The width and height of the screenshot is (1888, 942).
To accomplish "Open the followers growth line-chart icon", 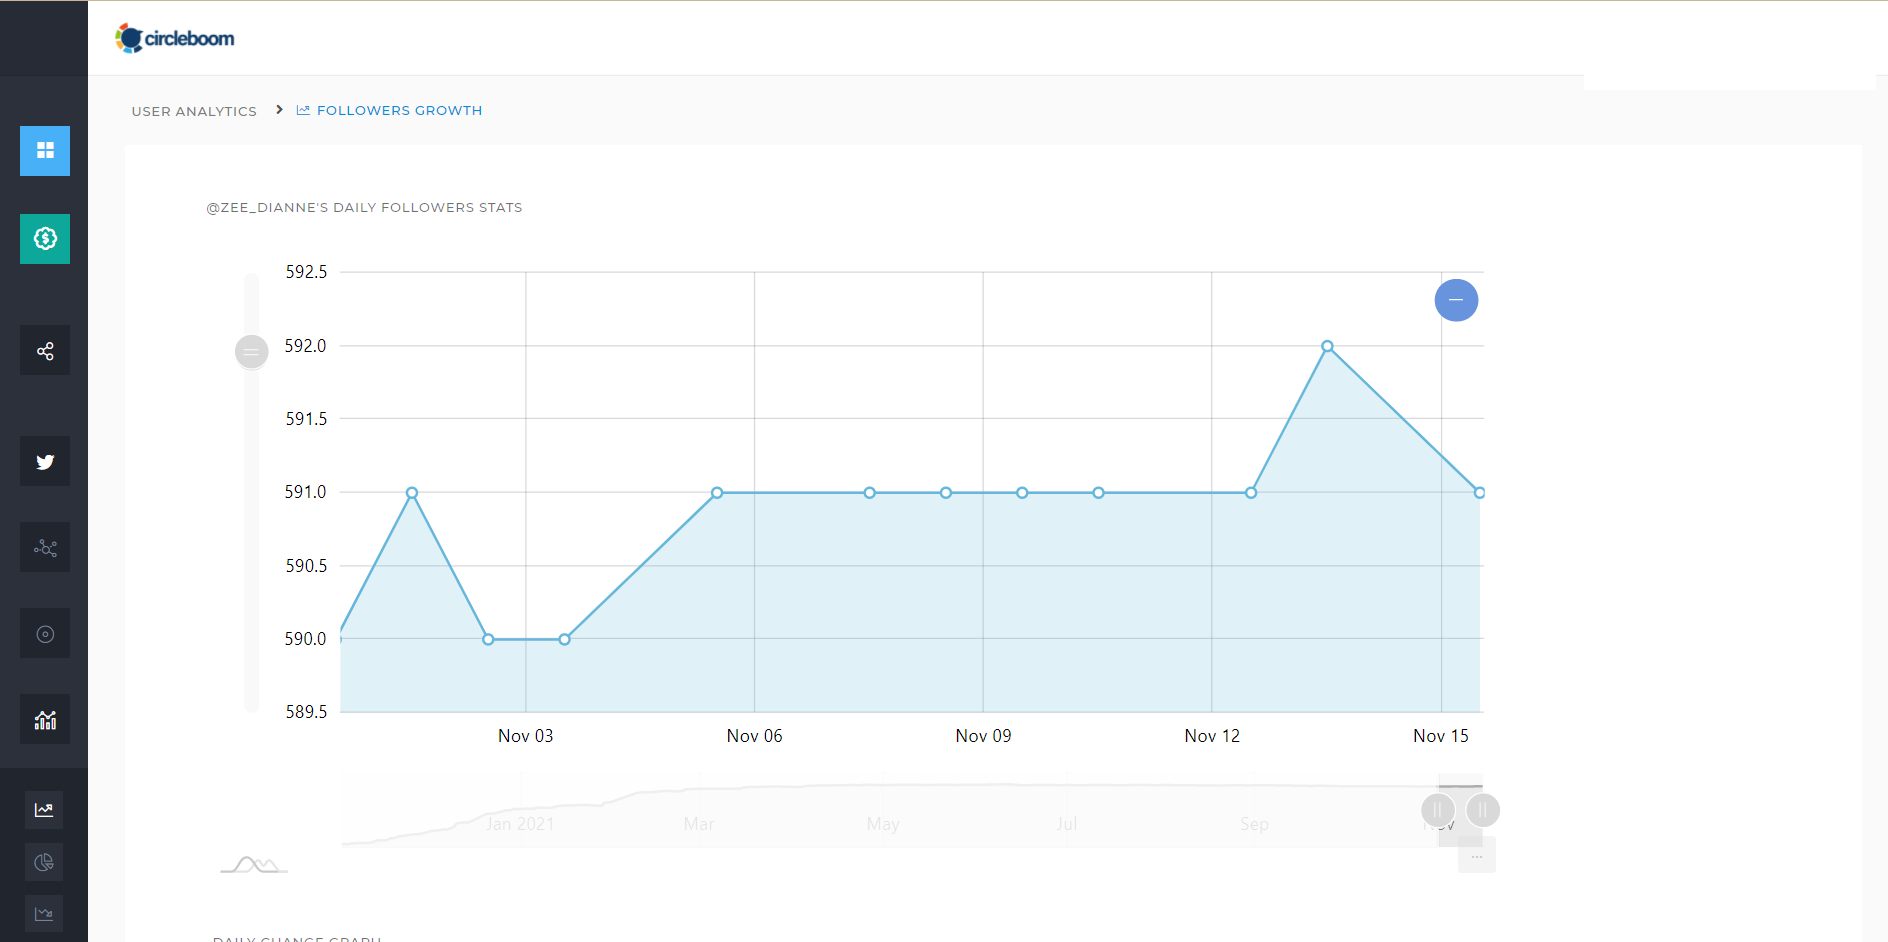I will coord(43,810).
